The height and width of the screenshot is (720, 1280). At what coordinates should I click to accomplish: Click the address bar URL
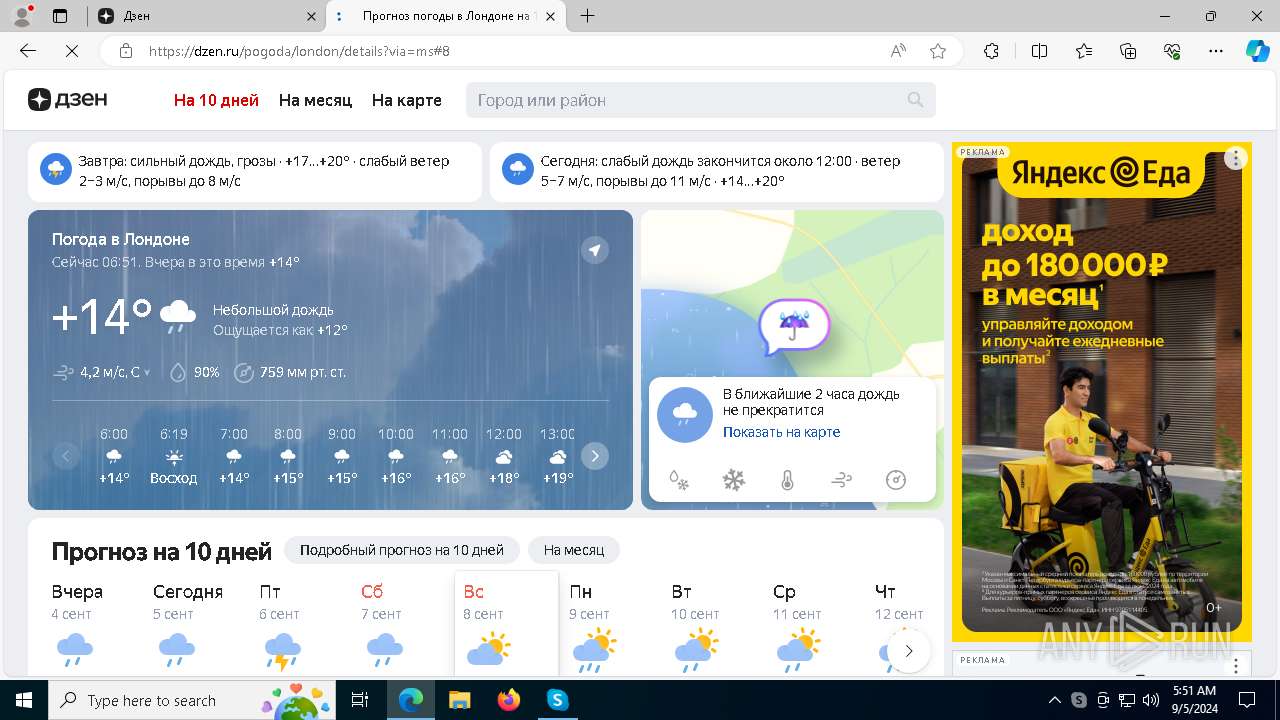pyautogui.click(x=300, y=51)
